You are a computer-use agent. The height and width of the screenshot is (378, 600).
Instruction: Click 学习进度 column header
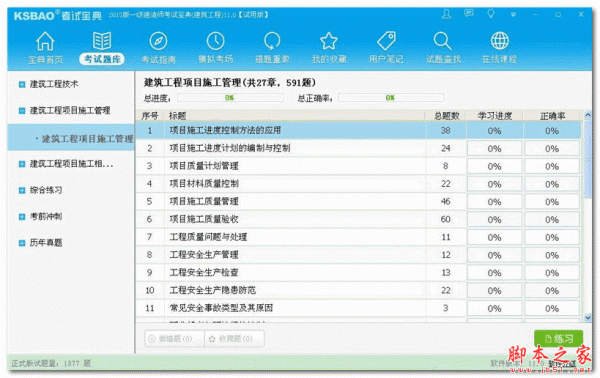point(495,116)
